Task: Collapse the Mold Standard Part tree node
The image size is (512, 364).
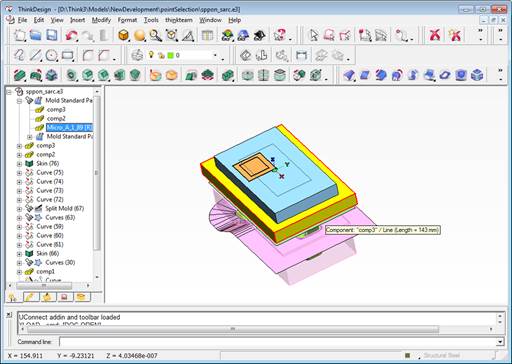Action: pos(19,101)
